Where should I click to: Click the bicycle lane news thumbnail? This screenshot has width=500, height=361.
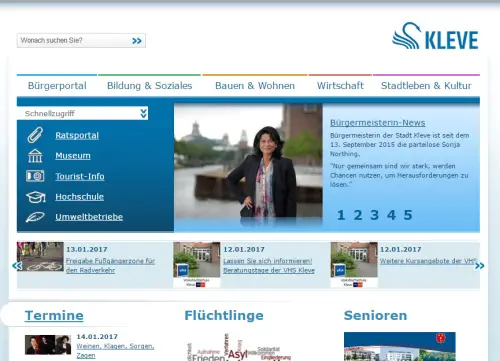tap(40, 256)
